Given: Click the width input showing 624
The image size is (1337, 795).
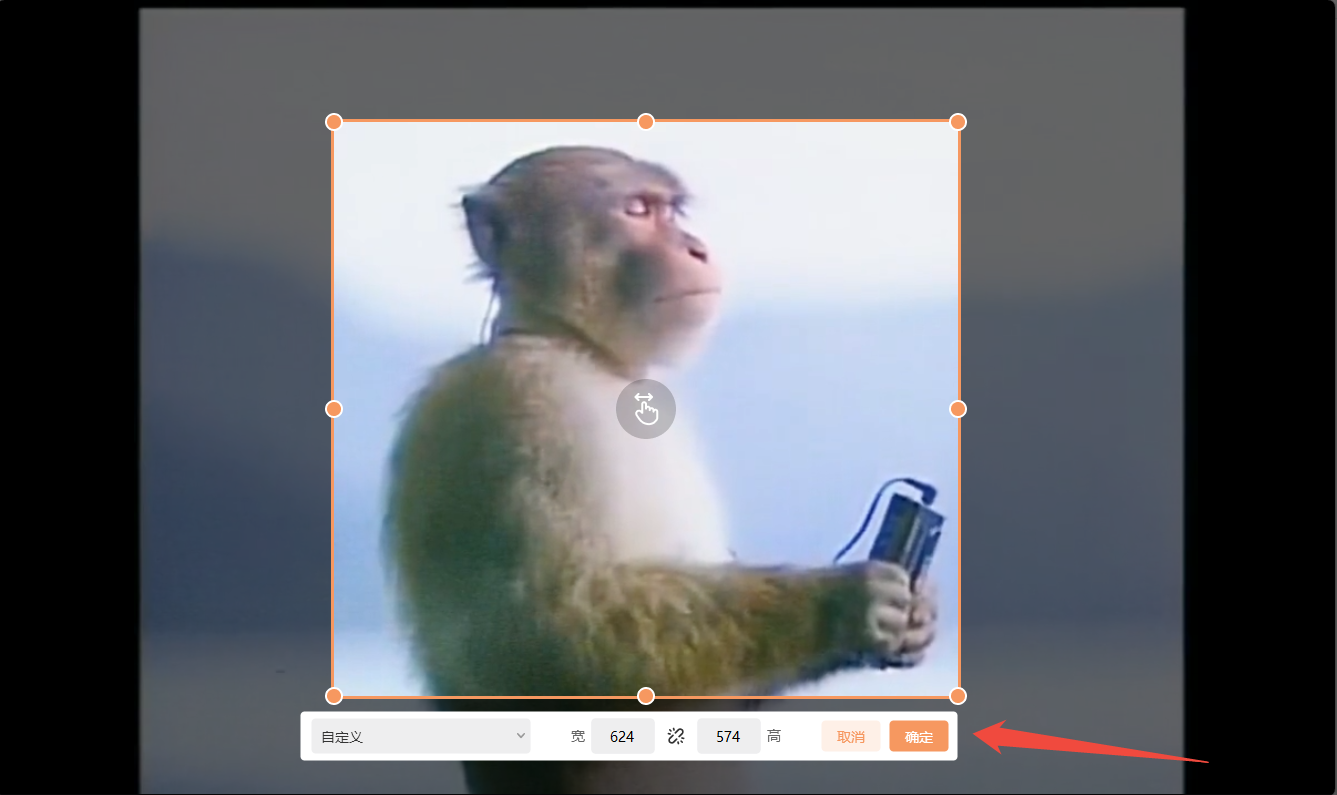Looking at the screenshot, I should (x=622, y=736).
